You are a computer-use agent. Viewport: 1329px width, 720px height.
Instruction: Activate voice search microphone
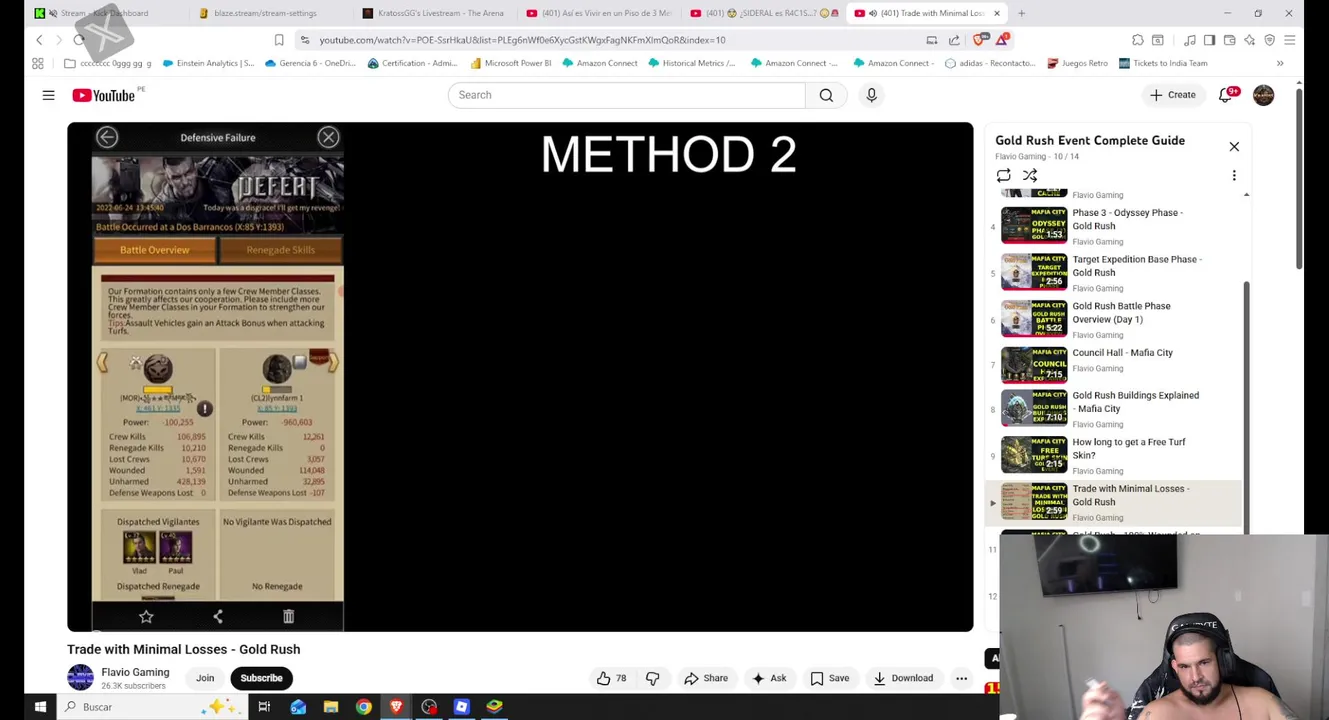click(871, 95)
